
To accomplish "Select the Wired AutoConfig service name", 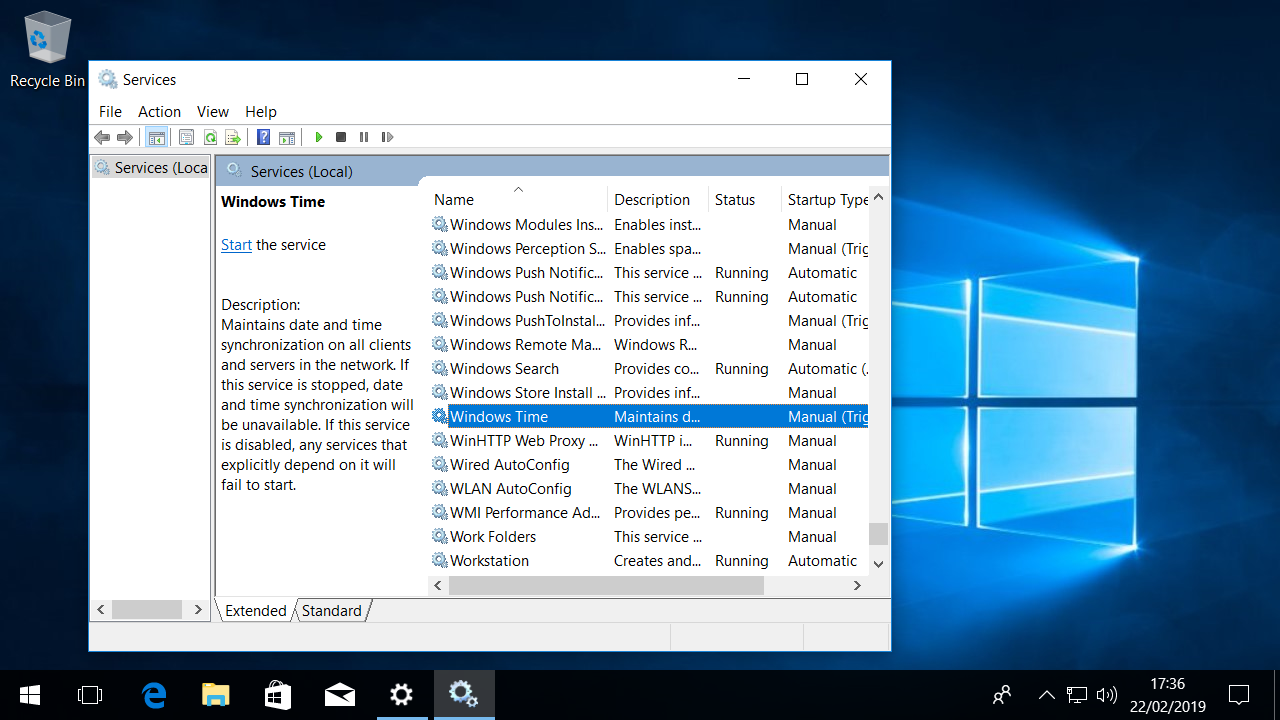I will (510, 465).
